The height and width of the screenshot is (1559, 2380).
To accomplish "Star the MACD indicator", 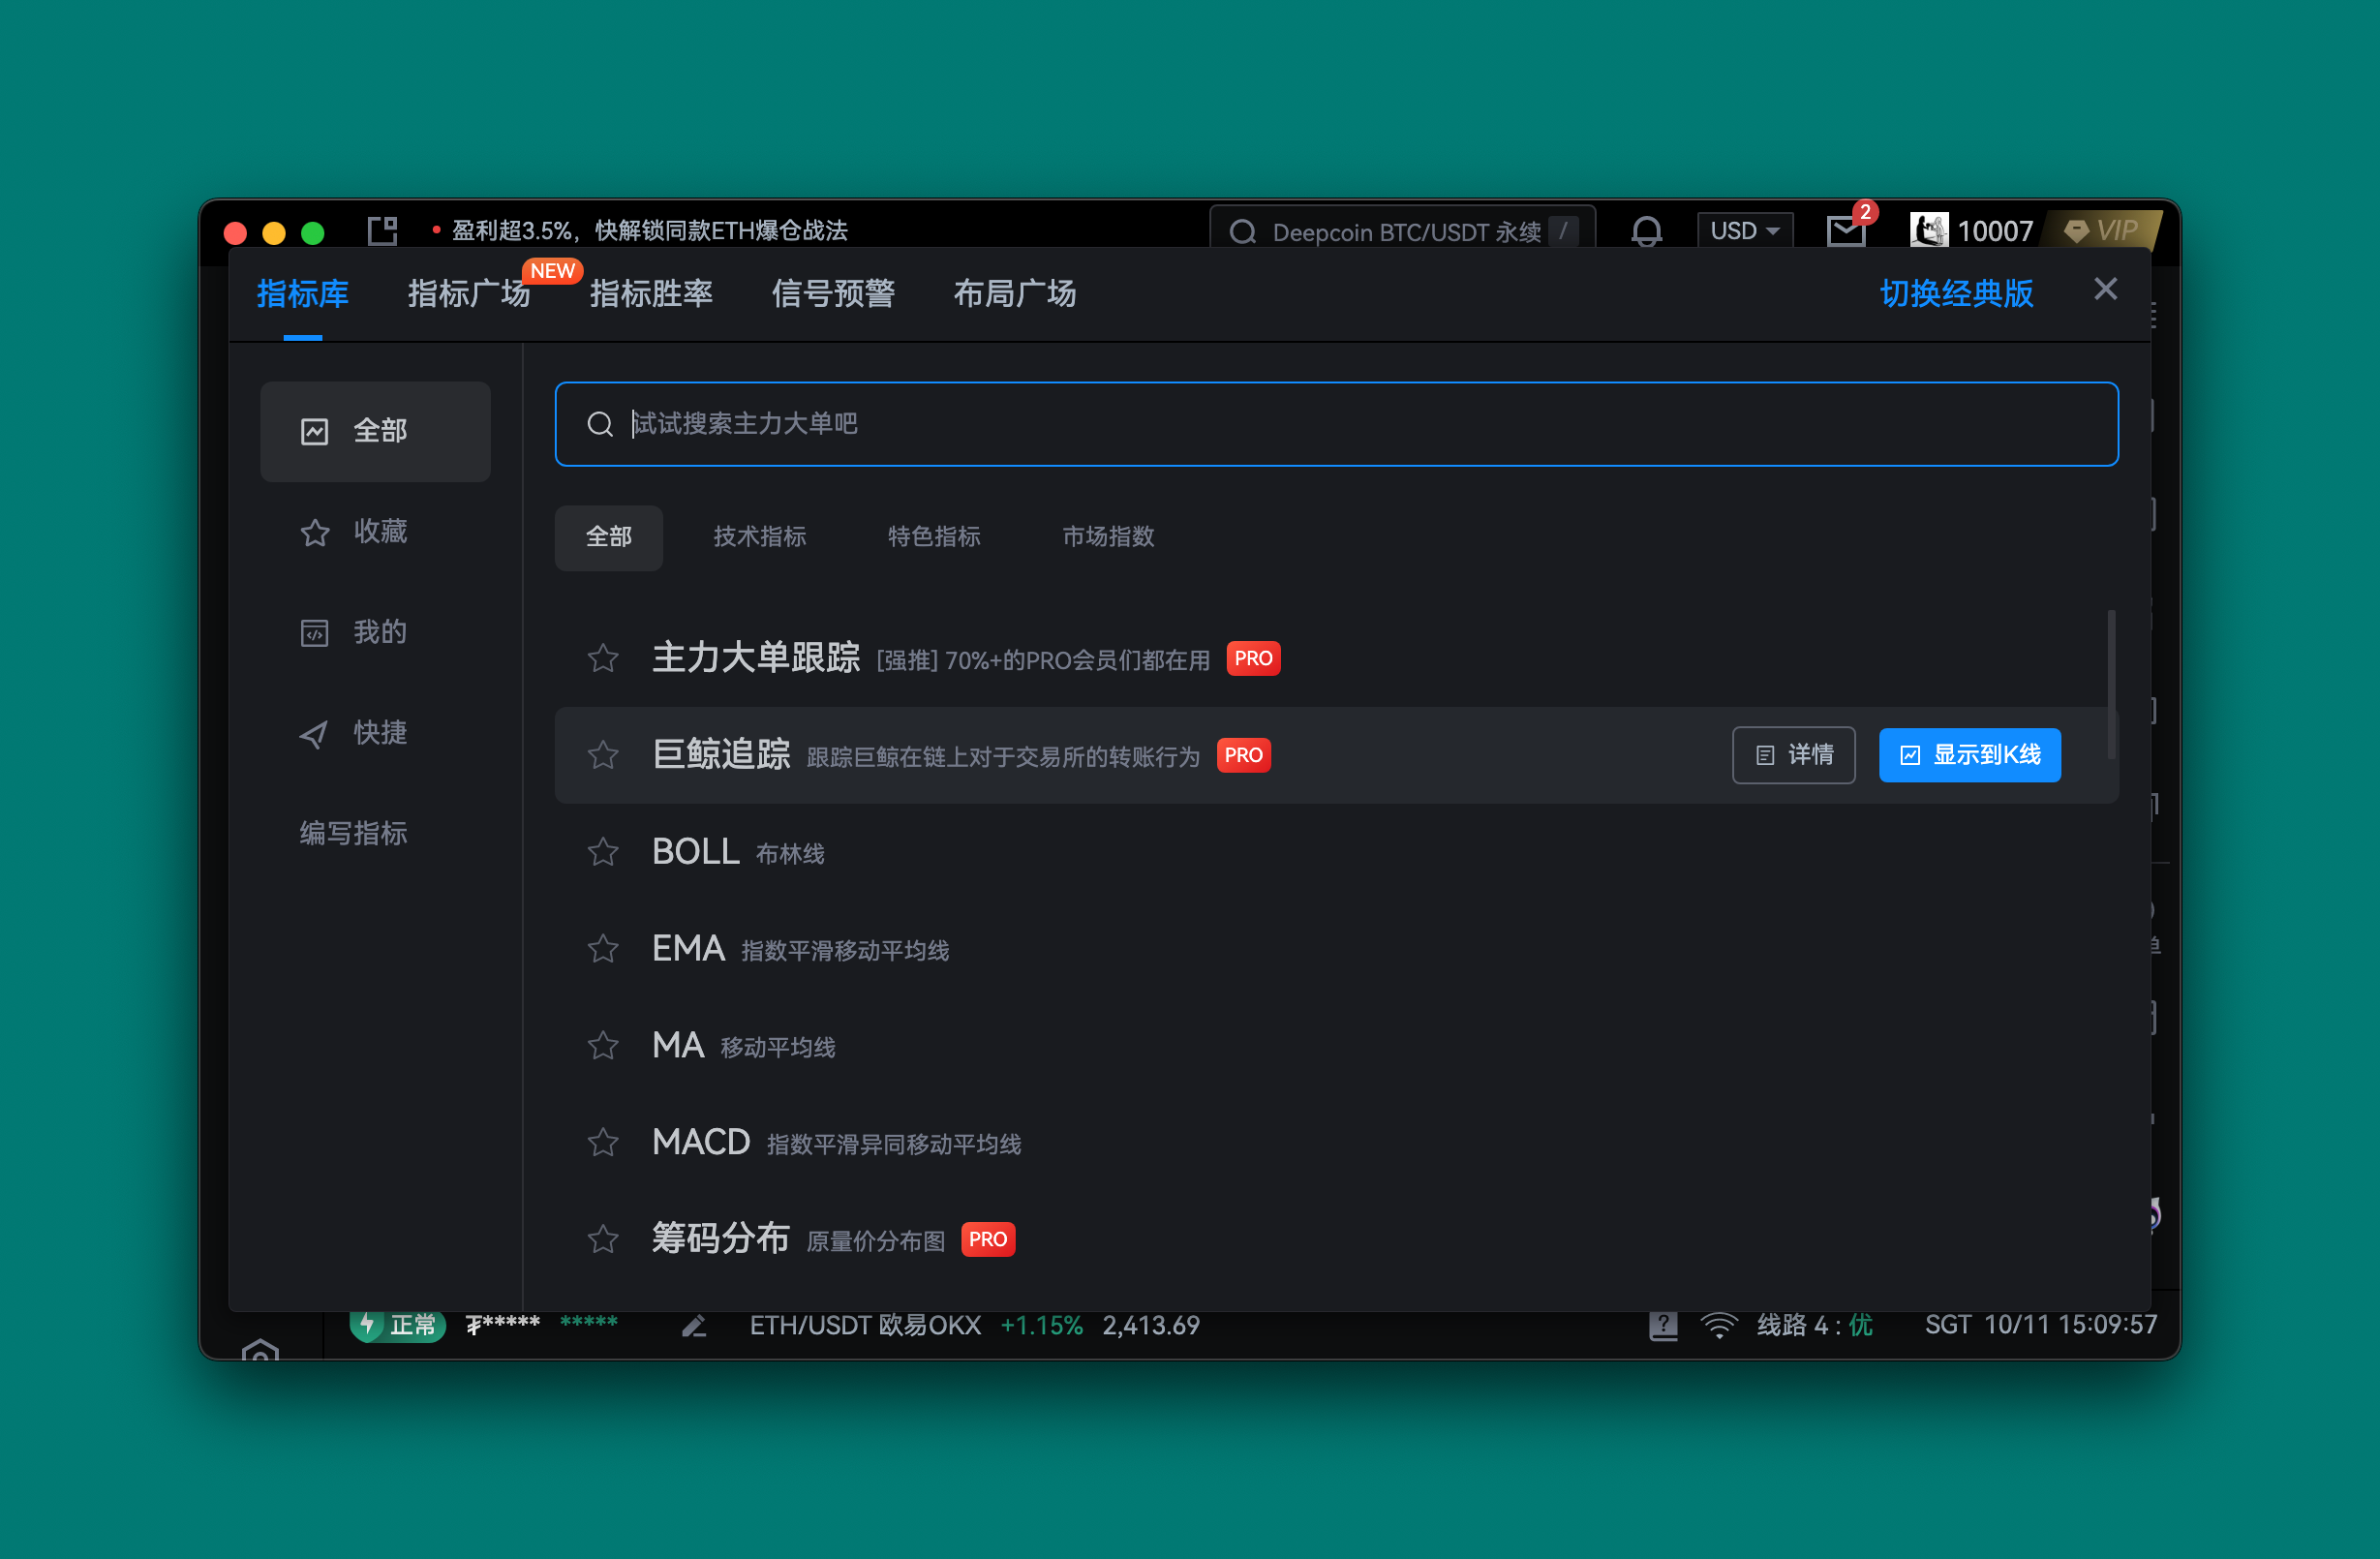I will pos(603,1143).
